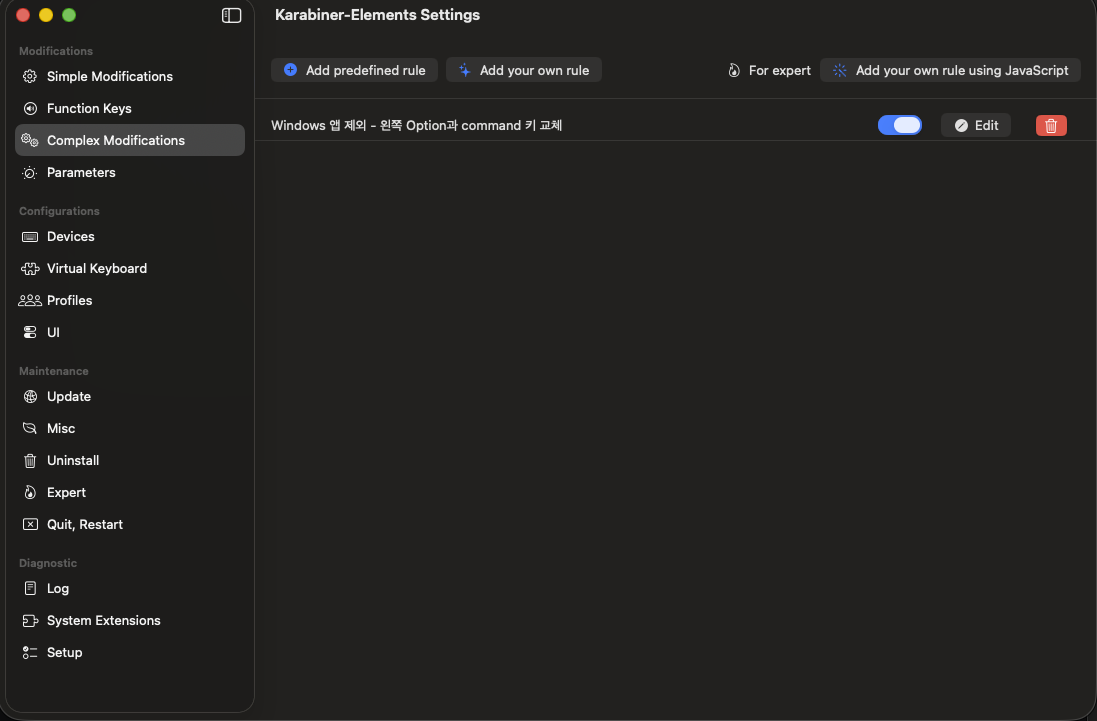Click the Quit, Restart x-box icon
The height and width of the screenshot is (721, 1097).
[x=29, y=524]
